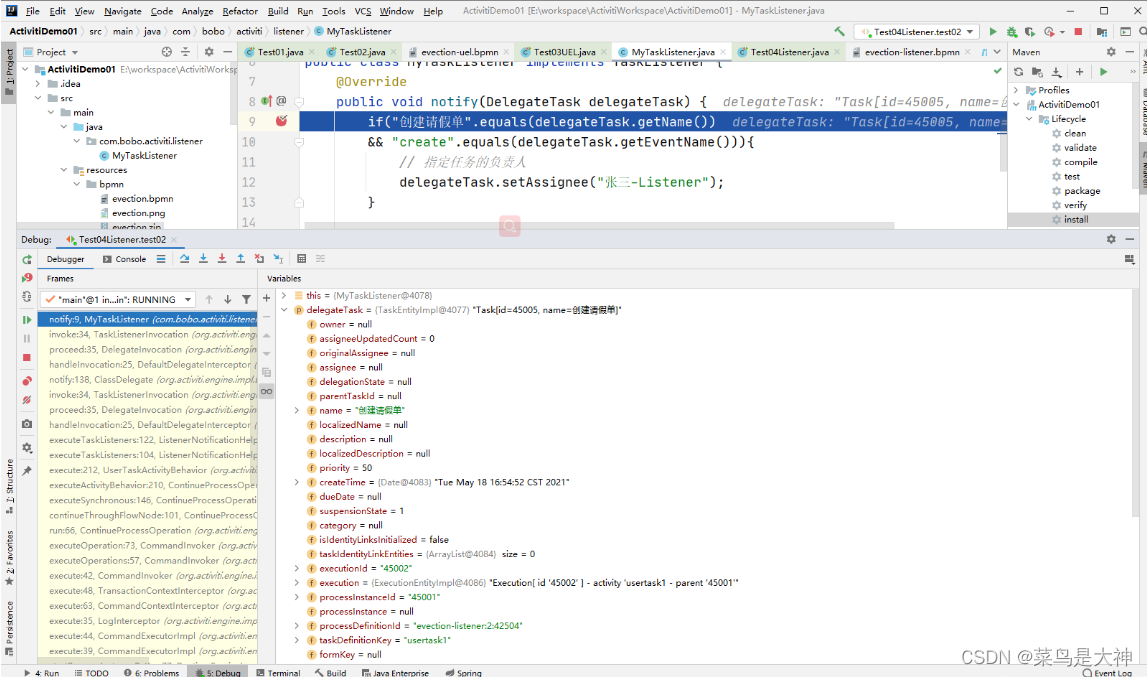Open the Spring tool window
Viewport: 1147px width, 677px height.
(x=464, y=672)
